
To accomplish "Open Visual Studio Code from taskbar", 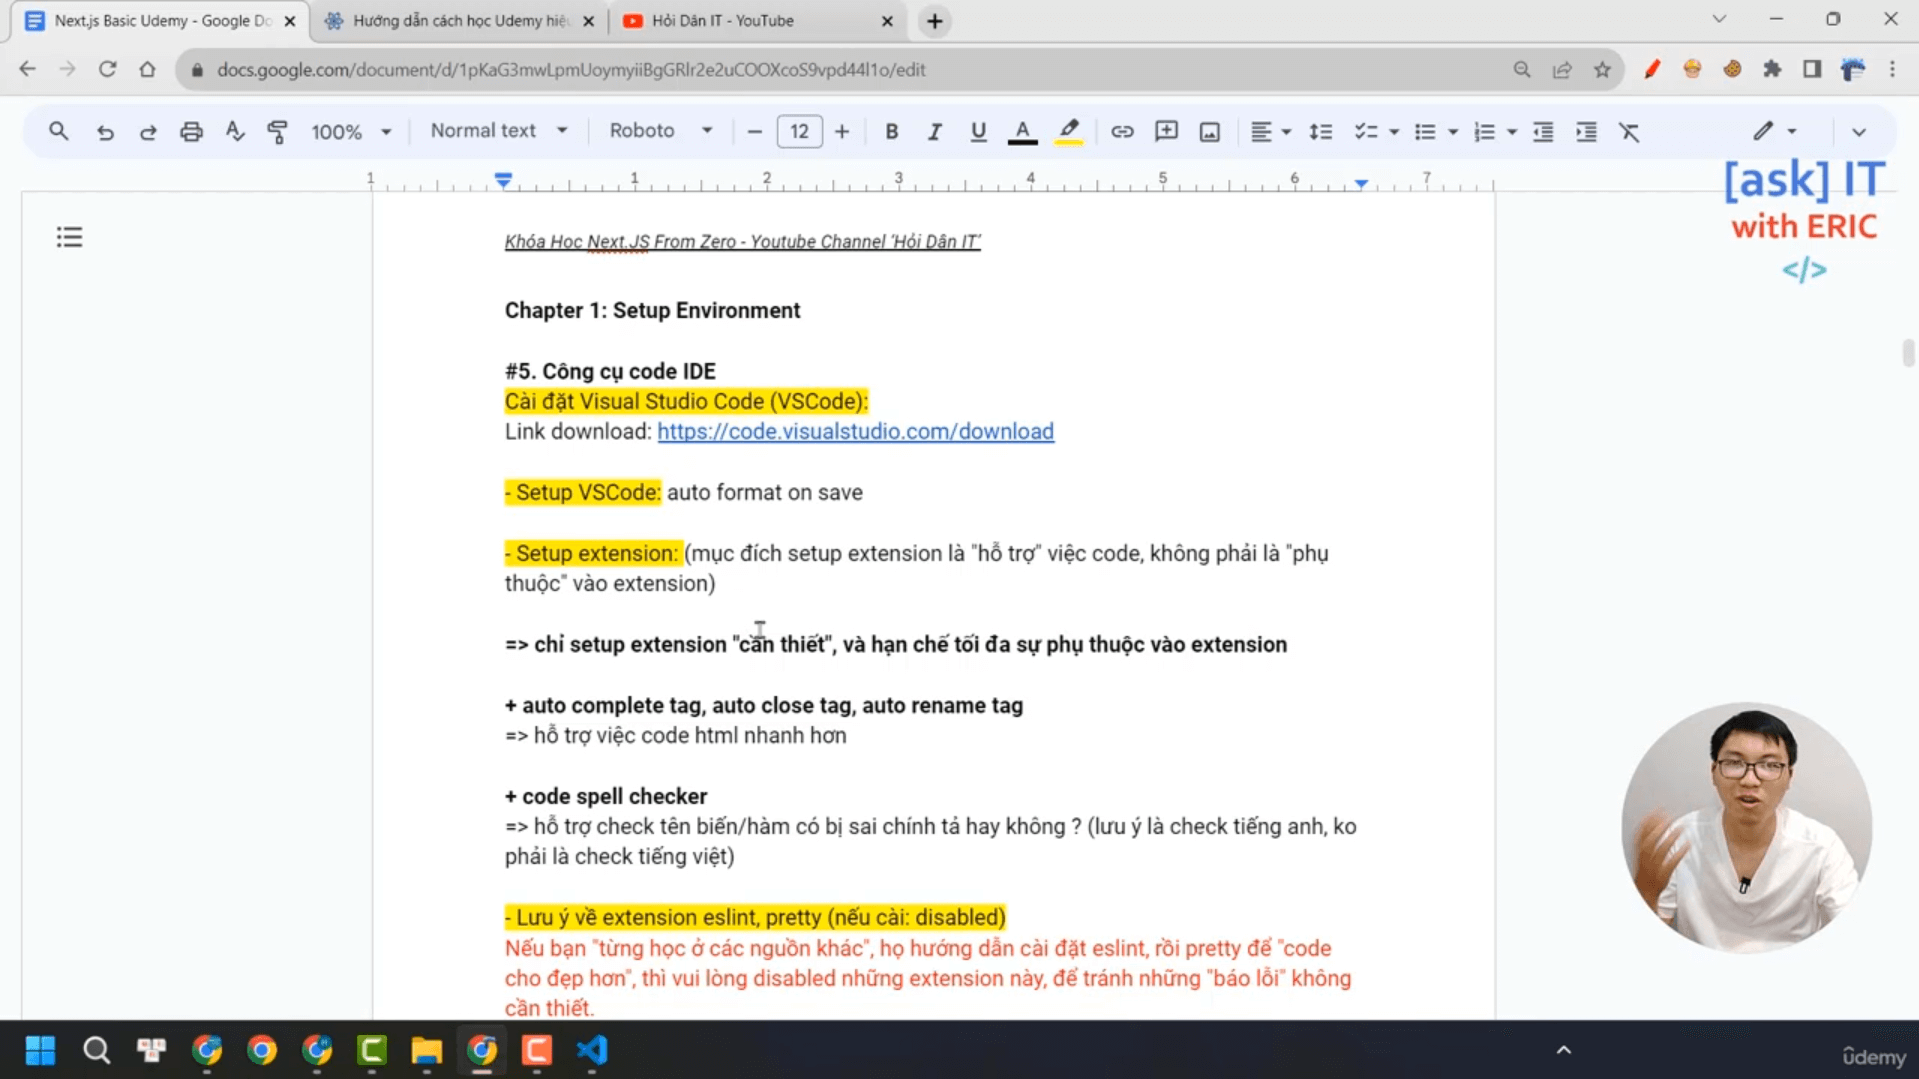I will (x=592, y=1050).
